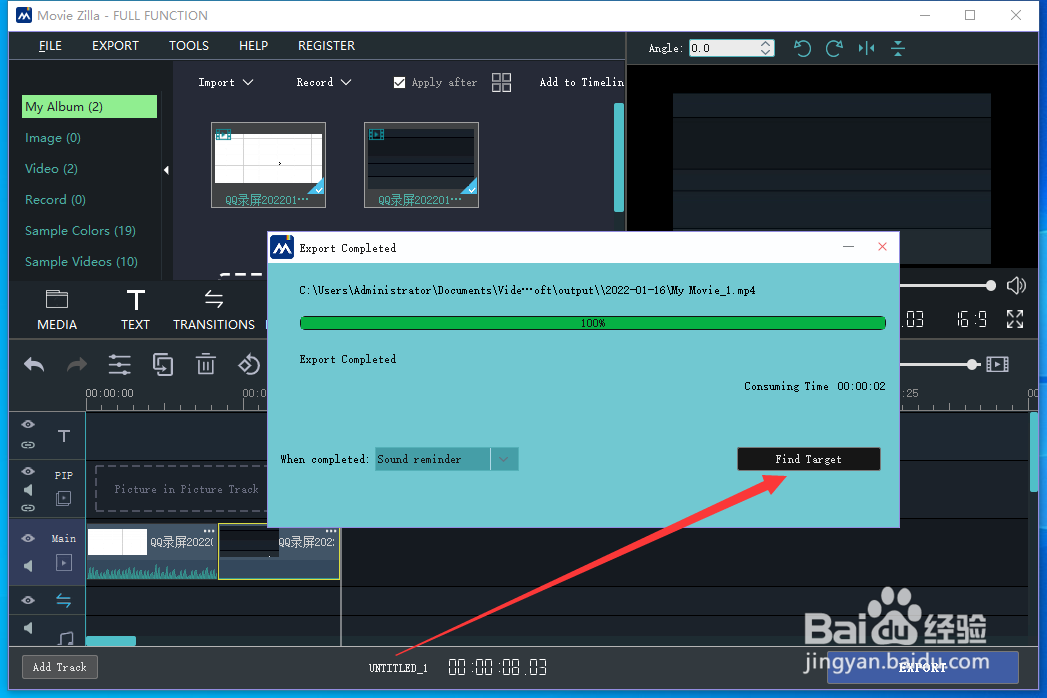Link the PIP track chain icon

(28, 508)
